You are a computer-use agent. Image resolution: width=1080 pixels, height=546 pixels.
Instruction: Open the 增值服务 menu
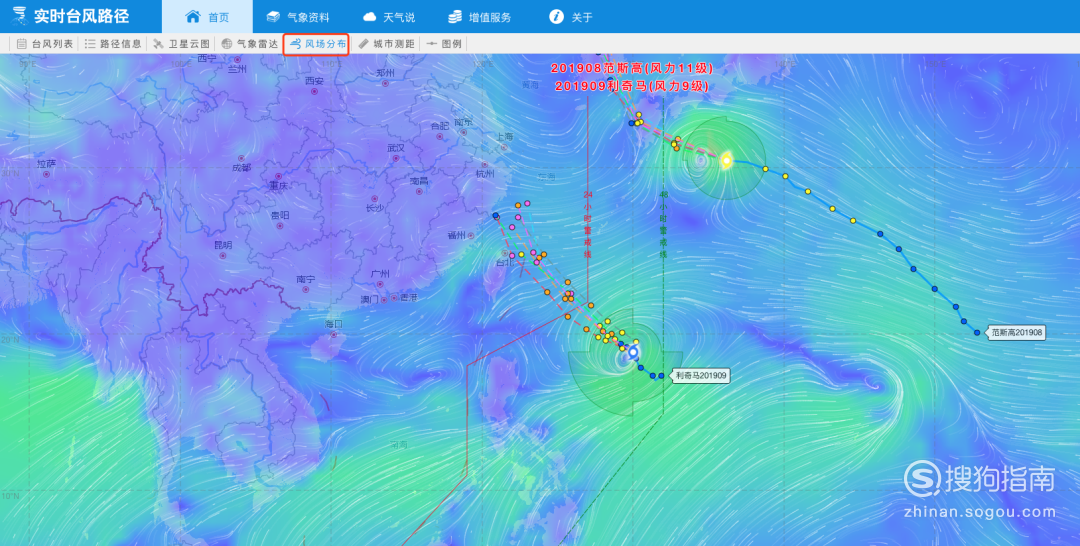(479, 17)
